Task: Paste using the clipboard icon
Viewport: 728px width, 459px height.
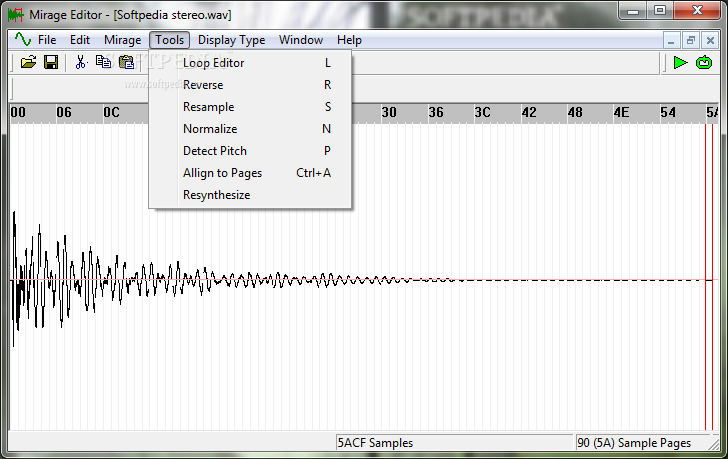Action: point(126,62)
